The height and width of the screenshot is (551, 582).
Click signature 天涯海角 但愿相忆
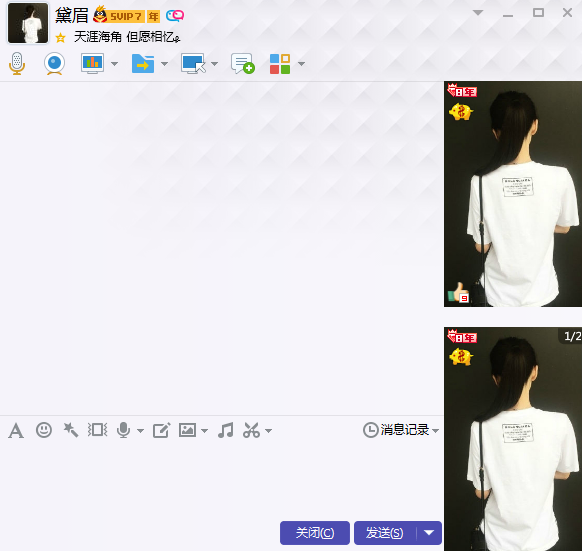tap(127, 37)
